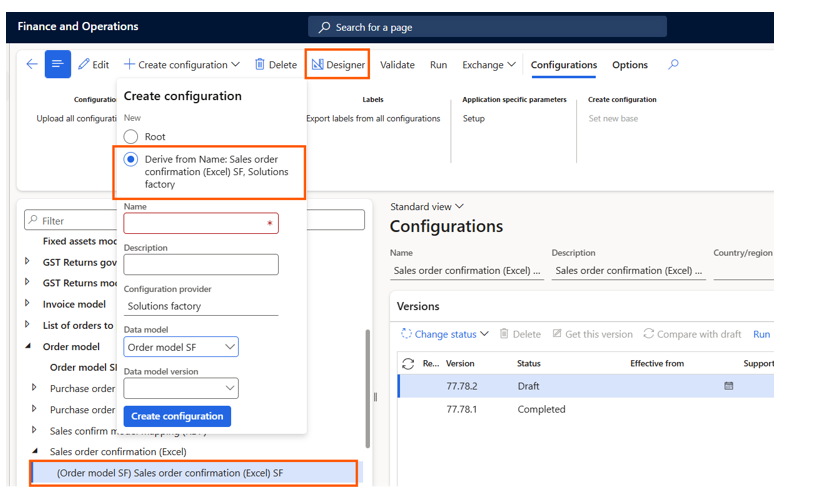Select version 77.78.1 Completed row
Image resolution: width=824 pixels, height=499 pixels.
coord(586,409)
